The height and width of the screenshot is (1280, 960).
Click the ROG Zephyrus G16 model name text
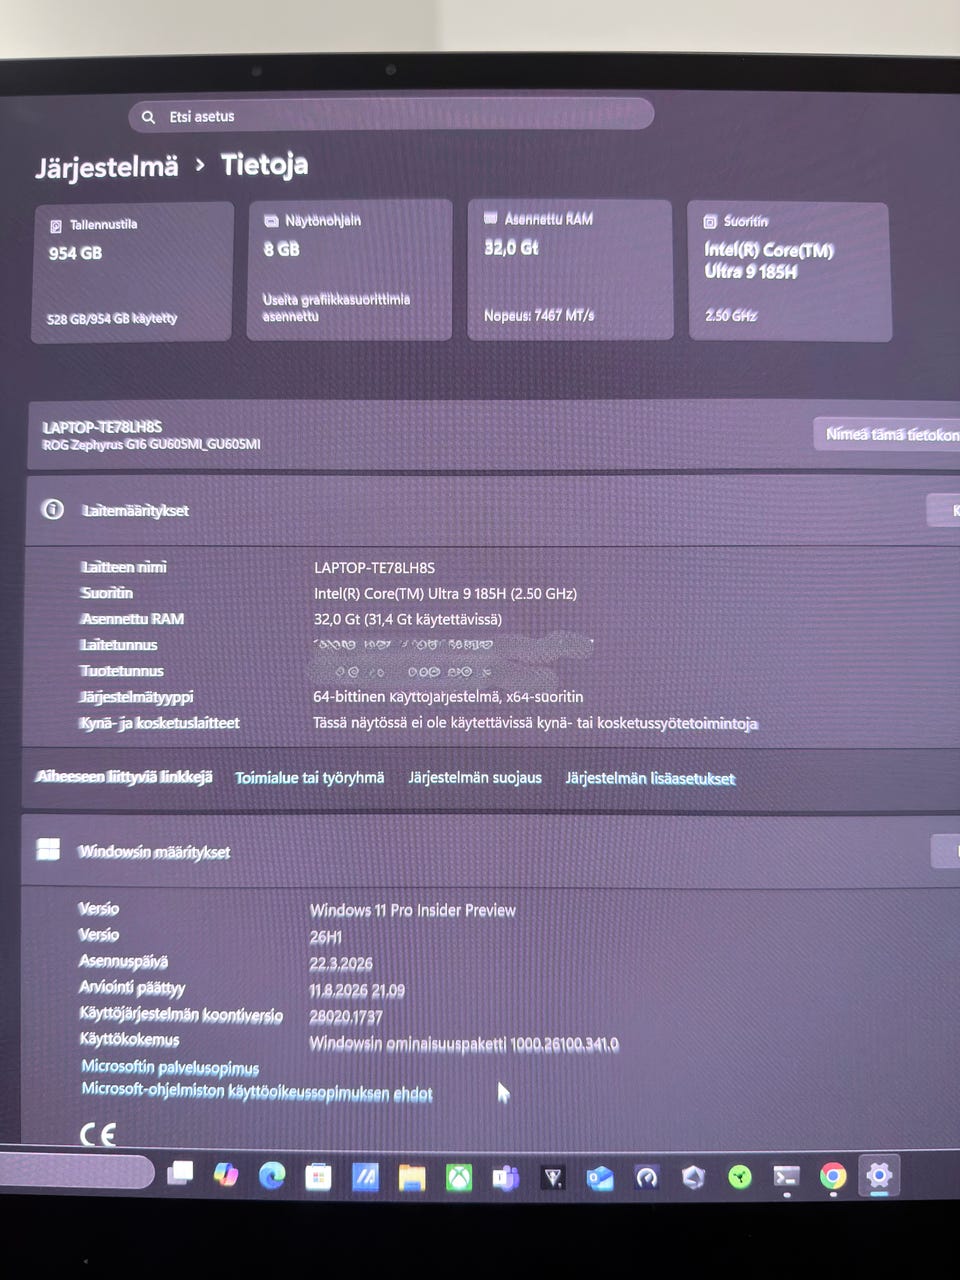point(151,444)
